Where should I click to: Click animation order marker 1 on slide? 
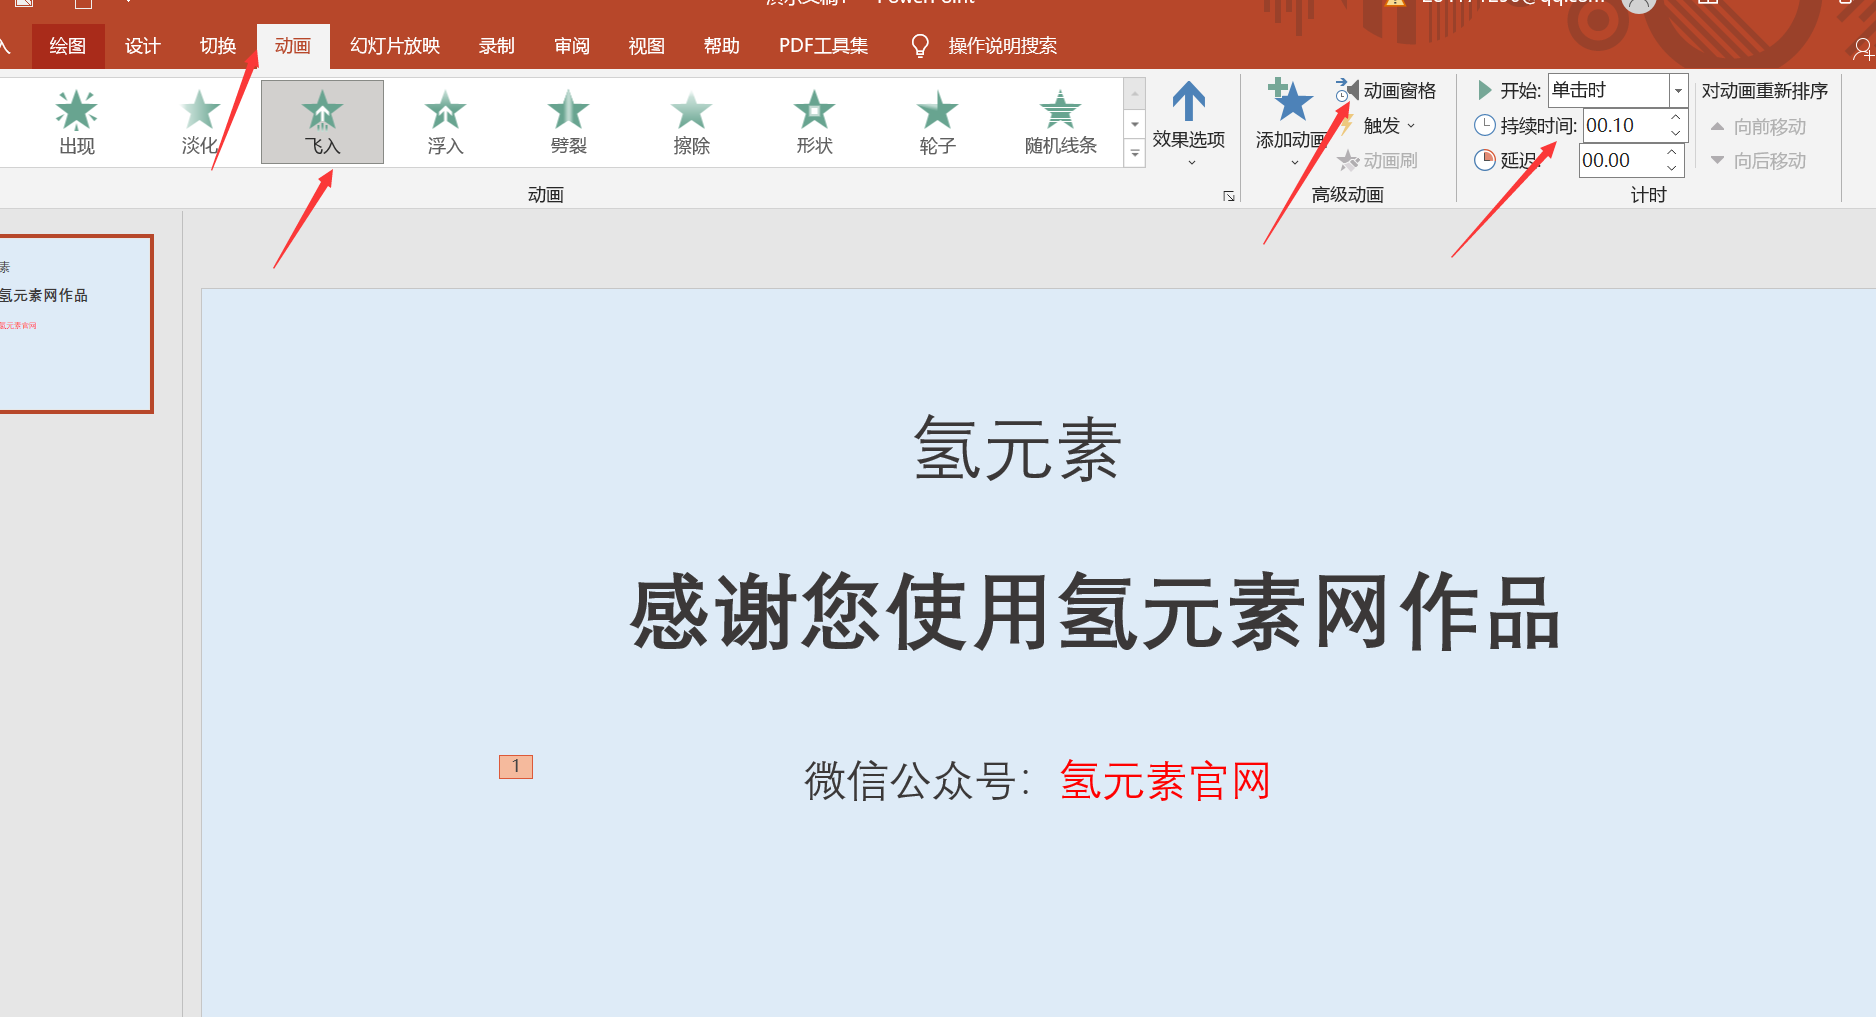516,766
